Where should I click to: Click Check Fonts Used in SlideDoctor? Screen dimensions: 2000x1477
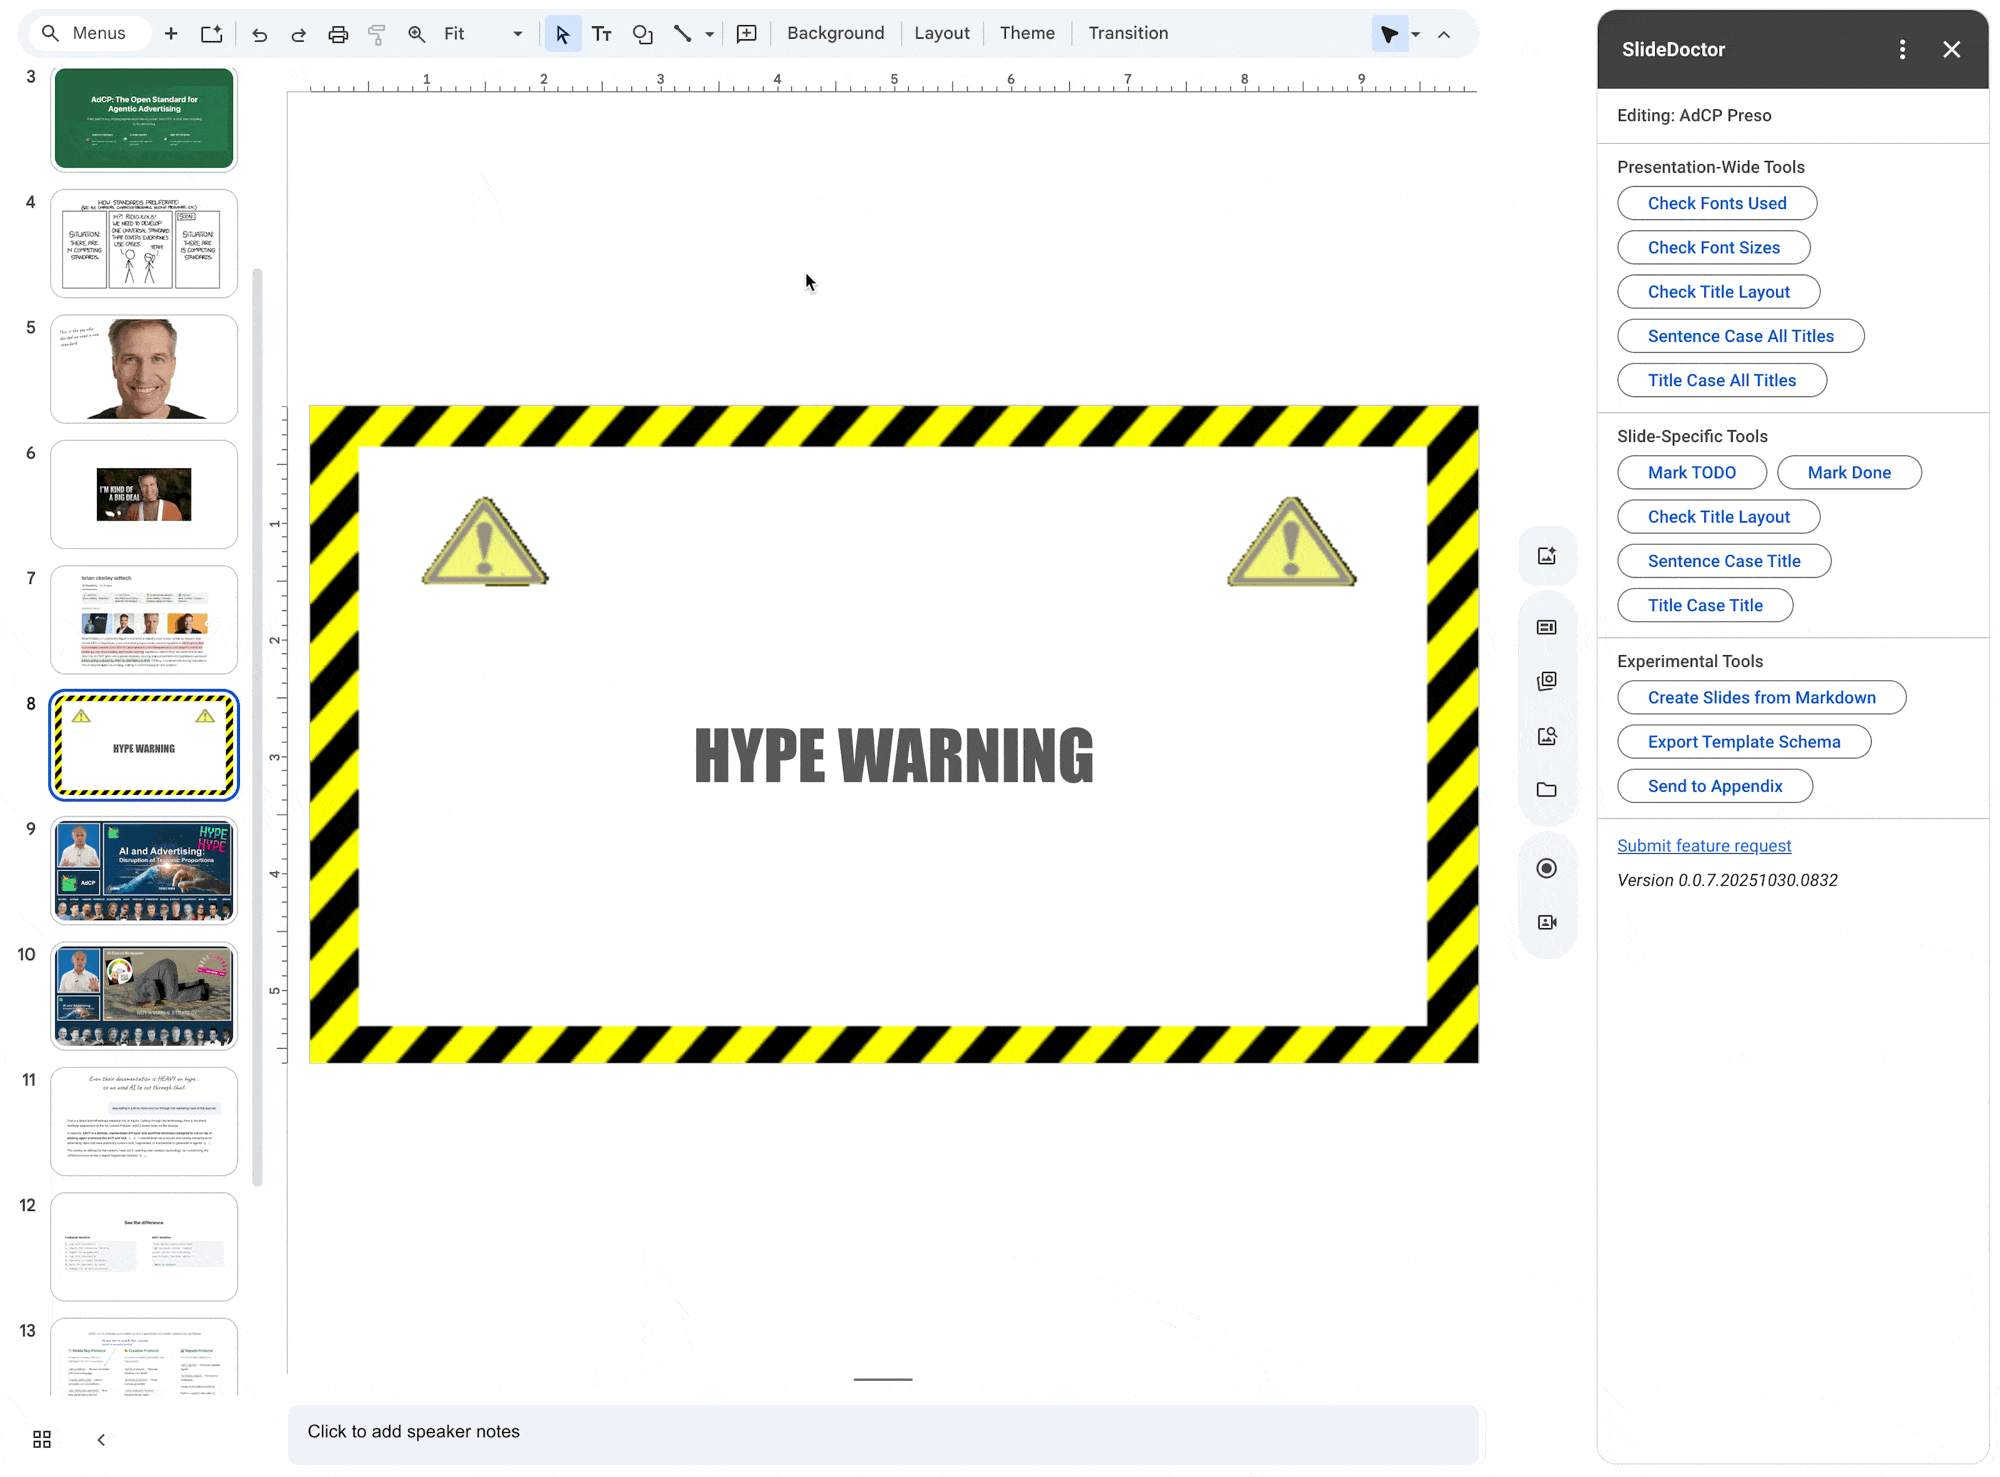tap(1716, 203)
